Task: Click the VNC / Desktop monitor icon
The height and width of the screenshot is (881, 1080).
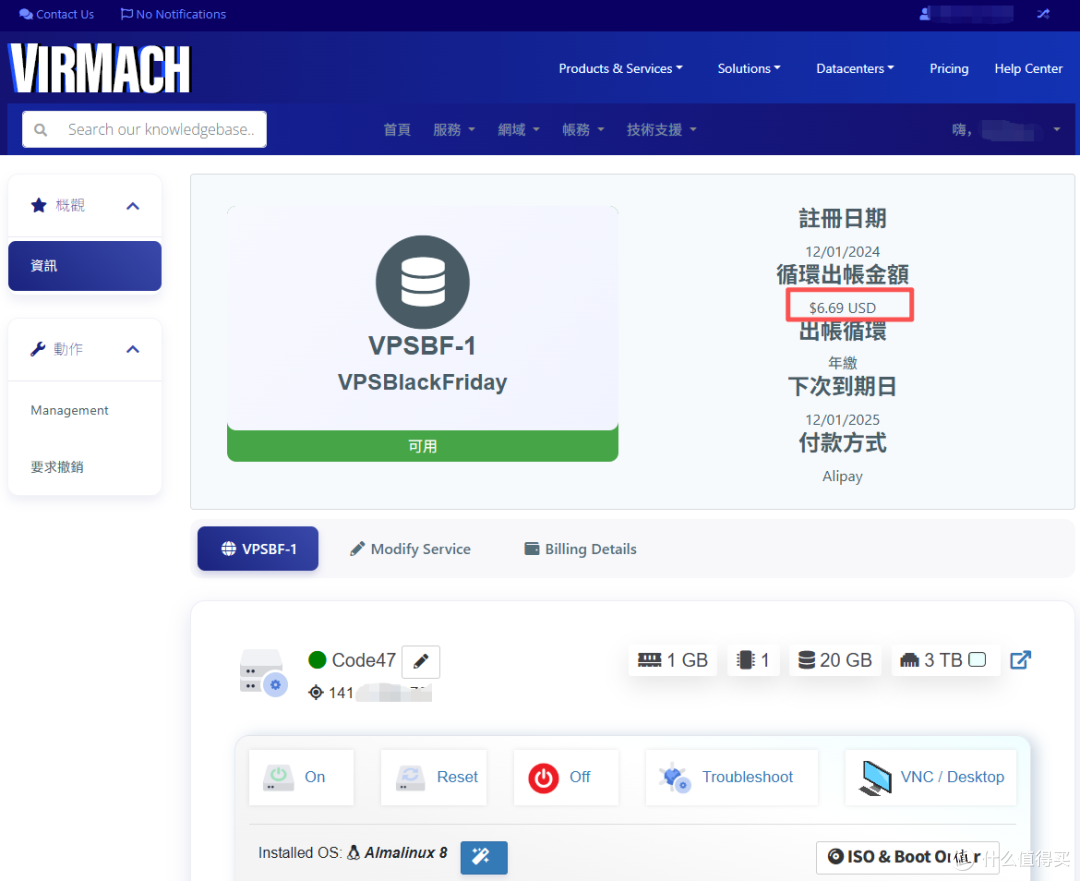Action: click(875, 778)
